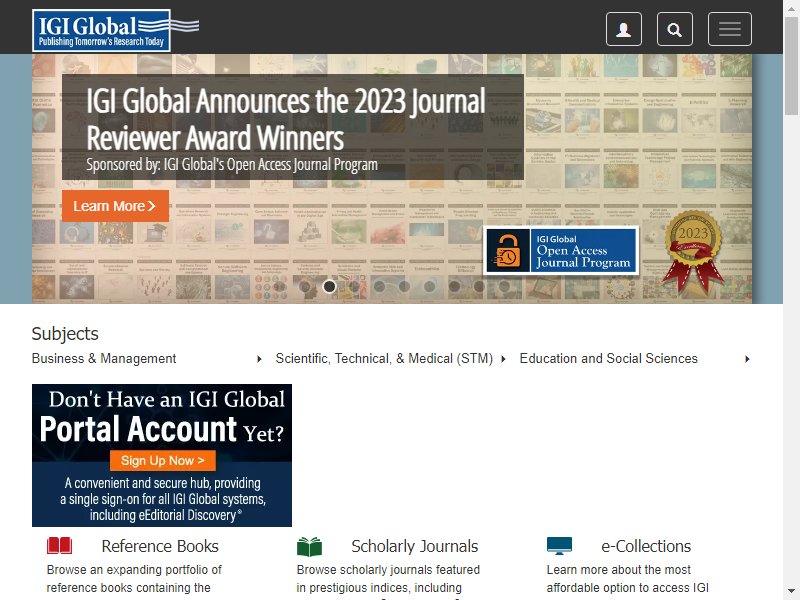The width and height of the screenshot is (800, 600).
Task: Open the search magnifier icon in header
Action: coord(674,29)
